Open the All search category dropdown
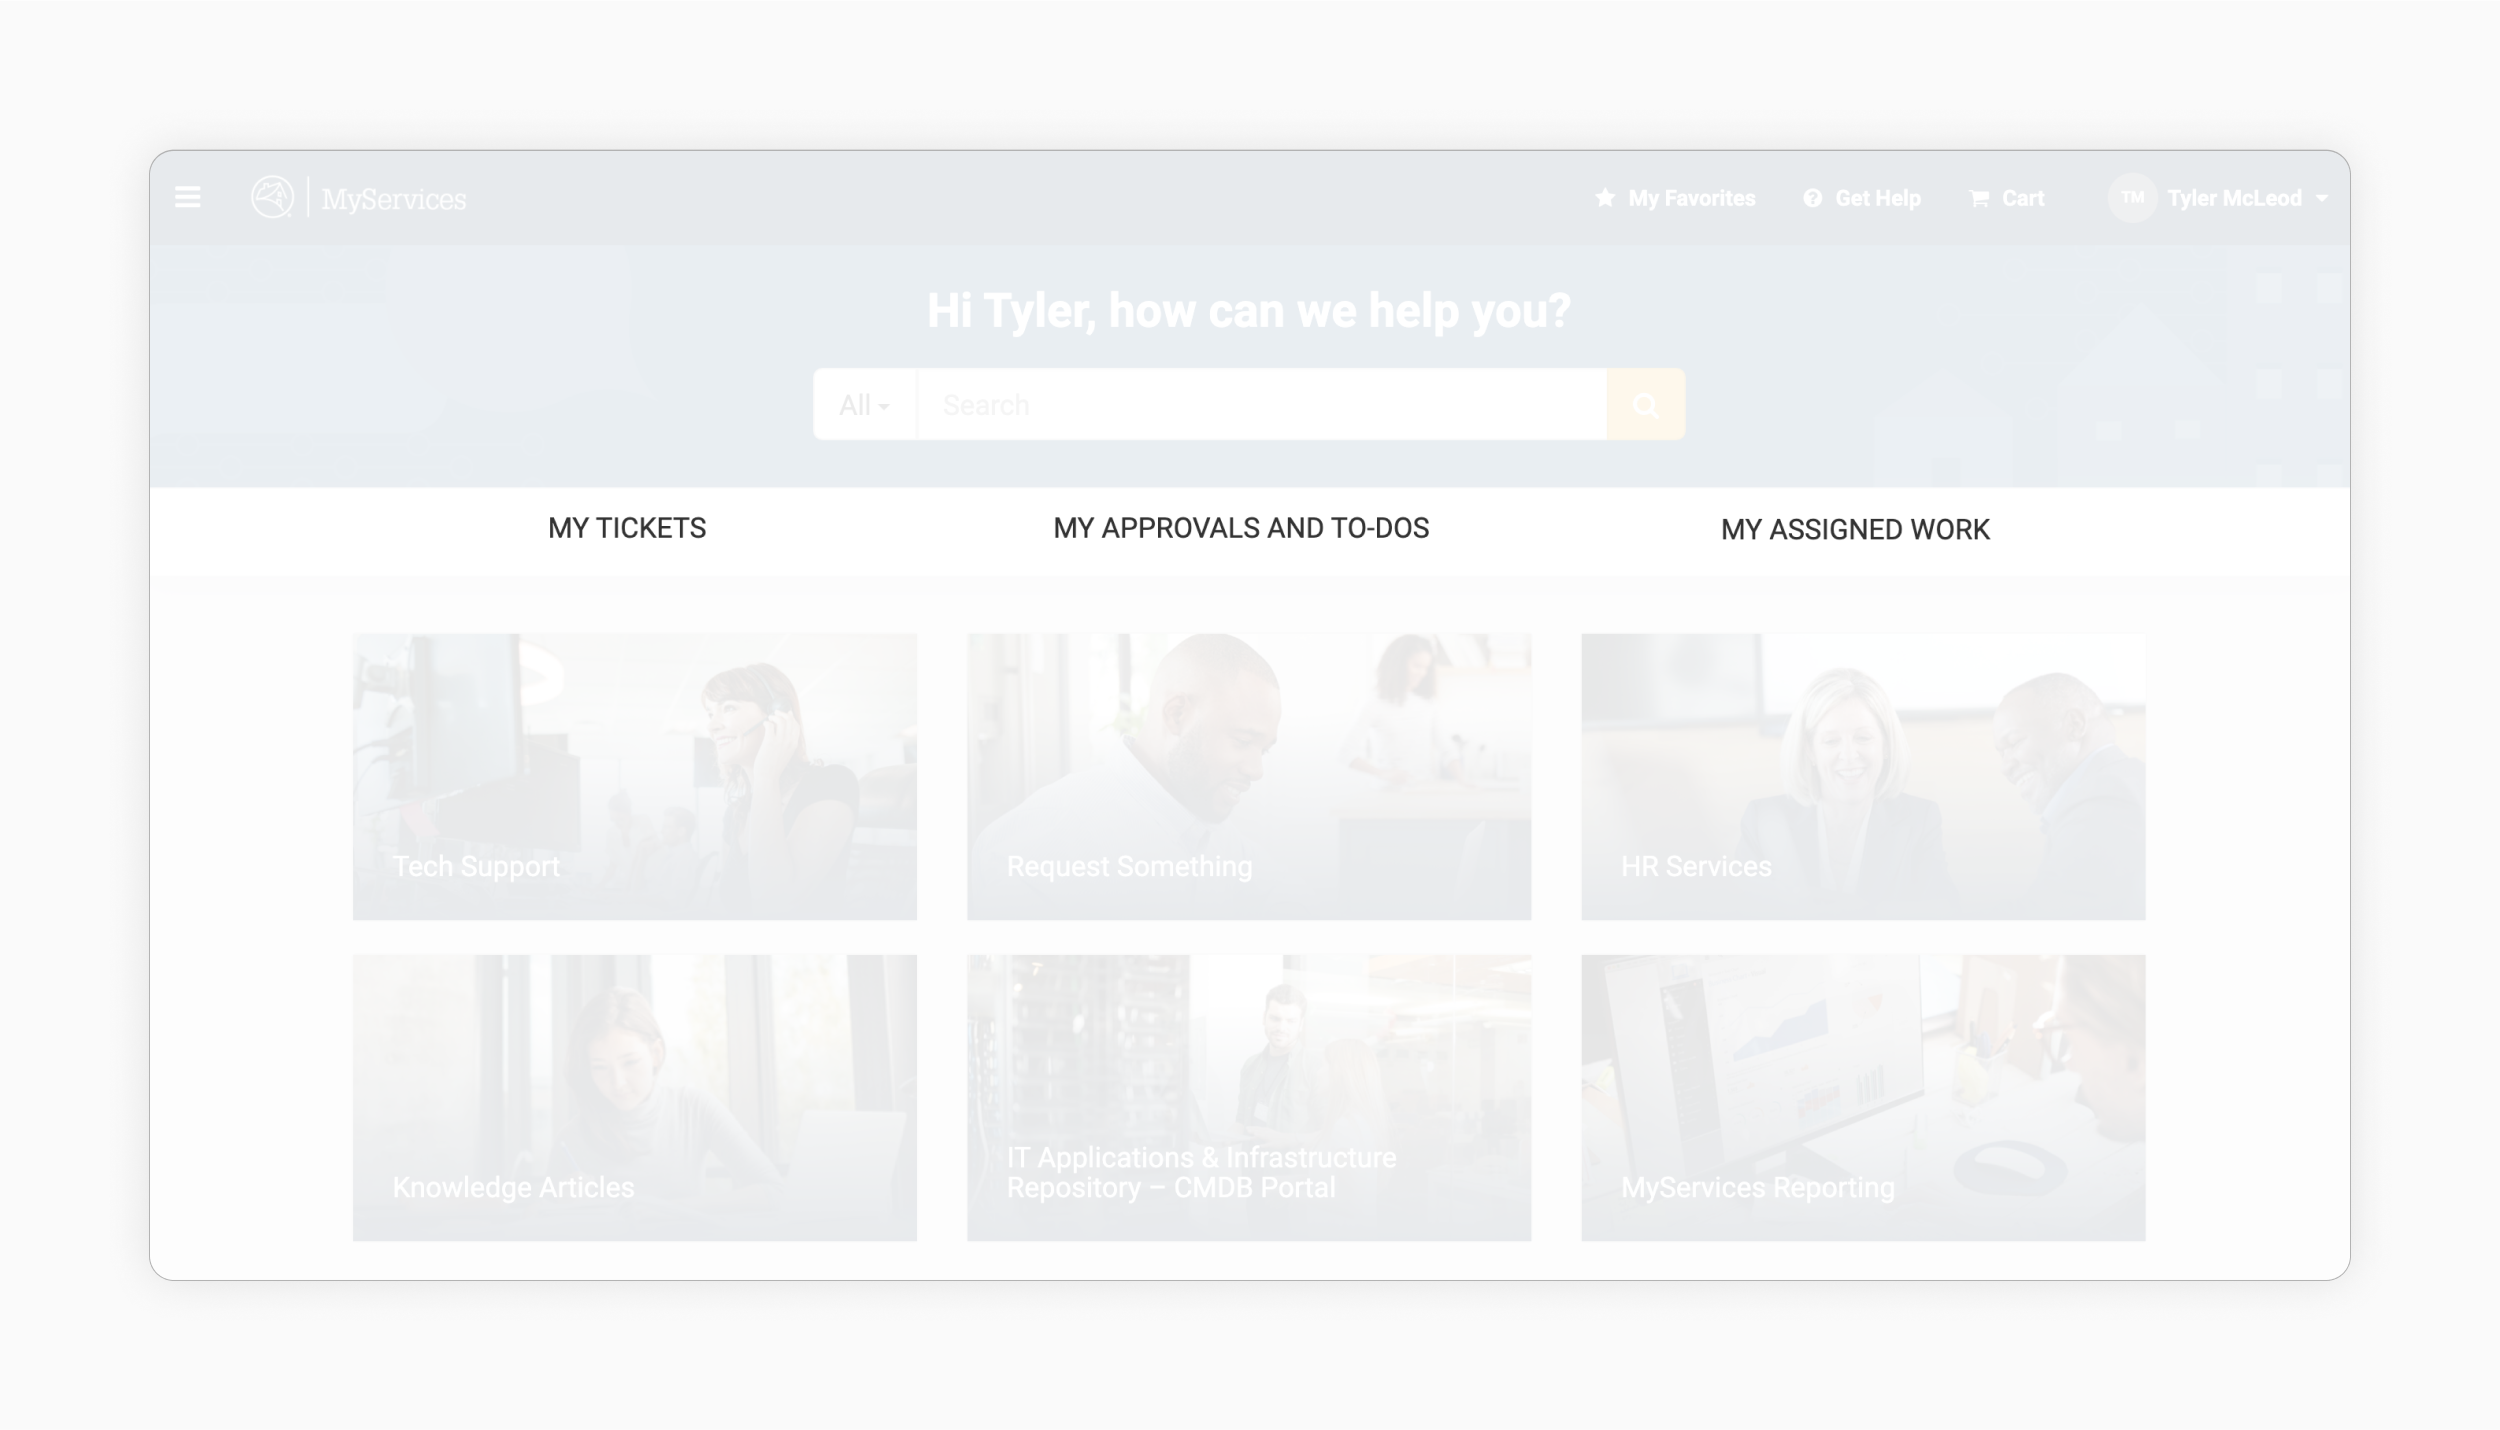 pyautogui.click(x=864, y=405)
